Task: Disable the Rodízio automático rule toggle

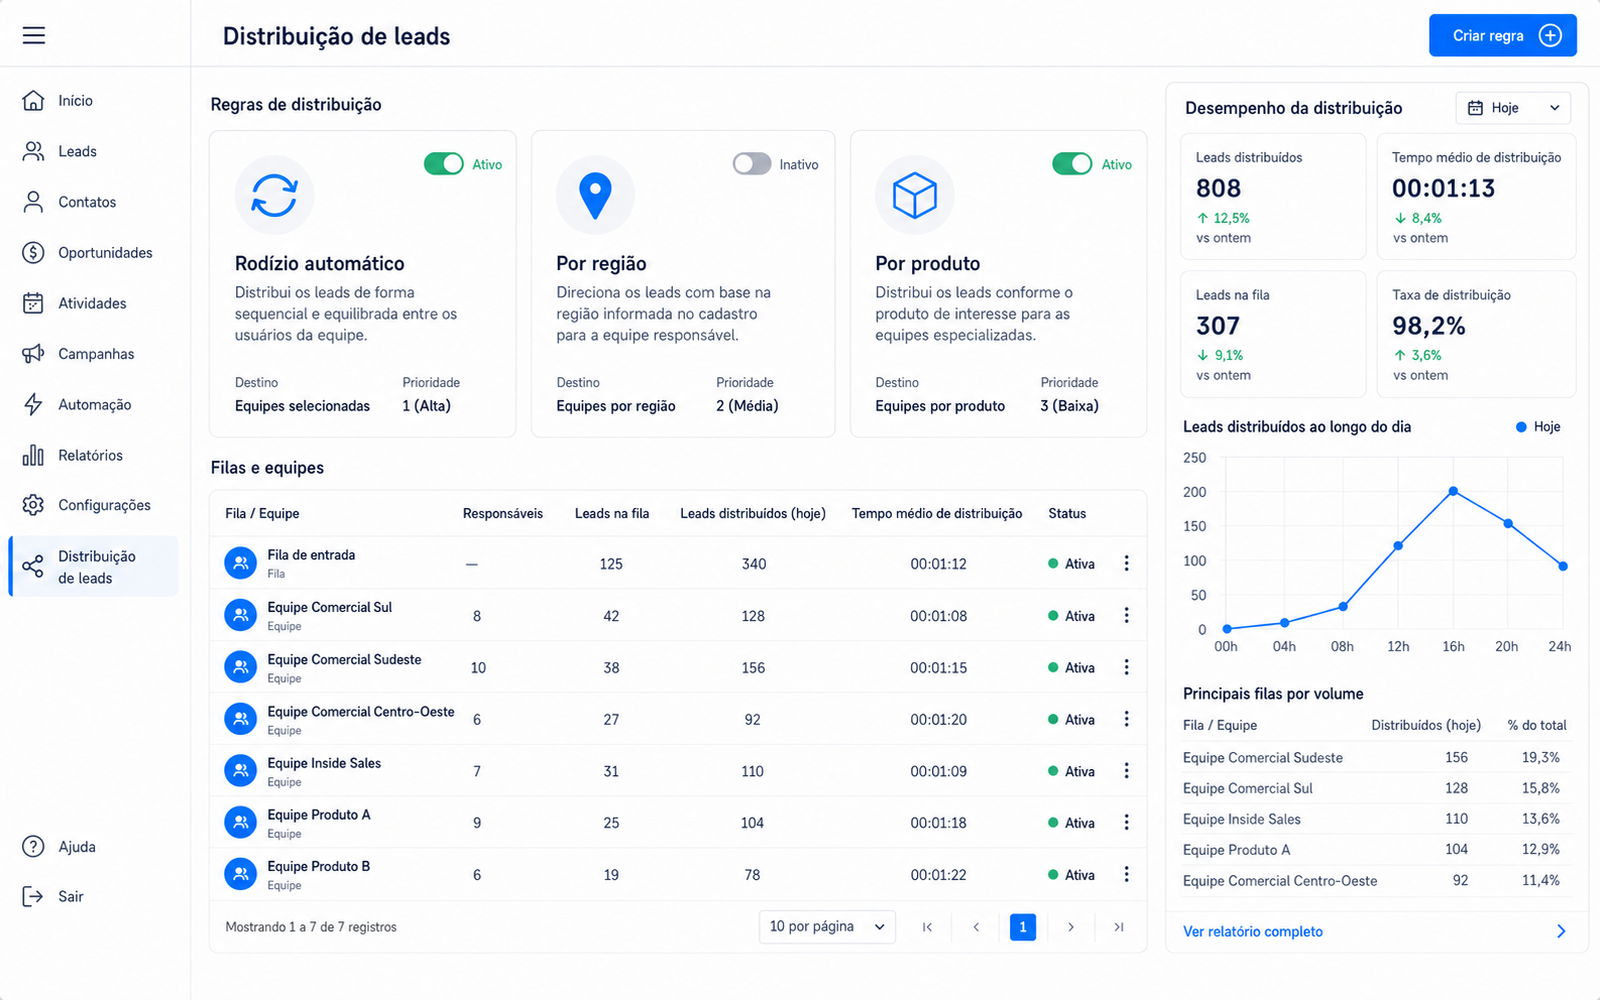Action: 444,164
